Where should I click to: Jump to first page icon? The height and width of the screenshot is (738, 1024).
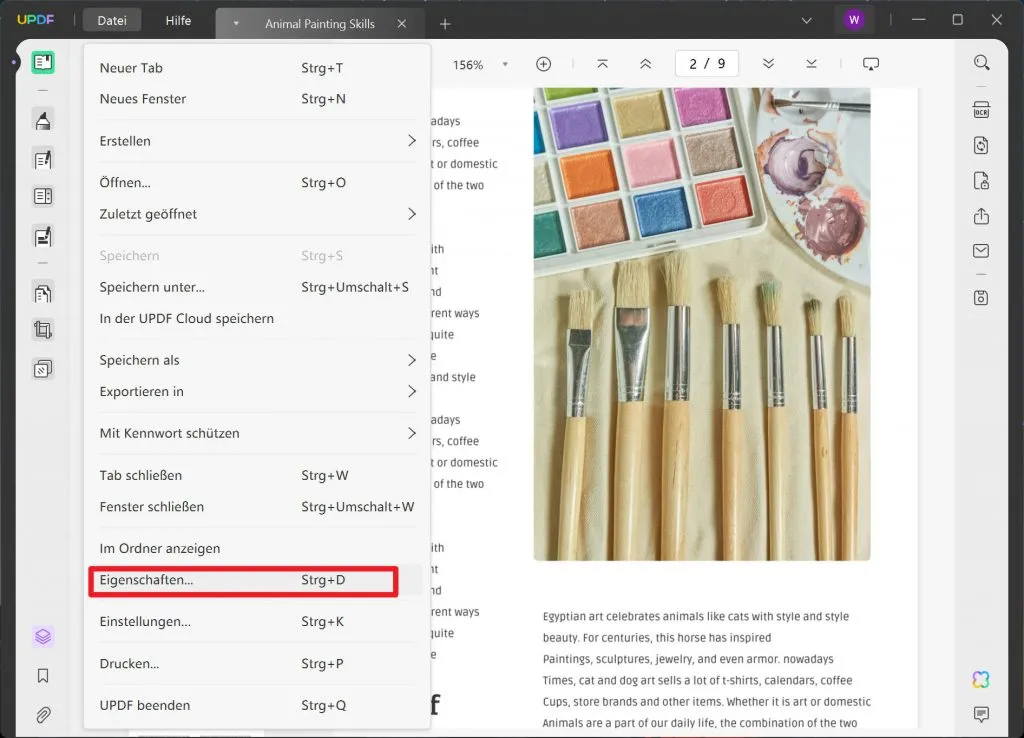coord(602,64)
